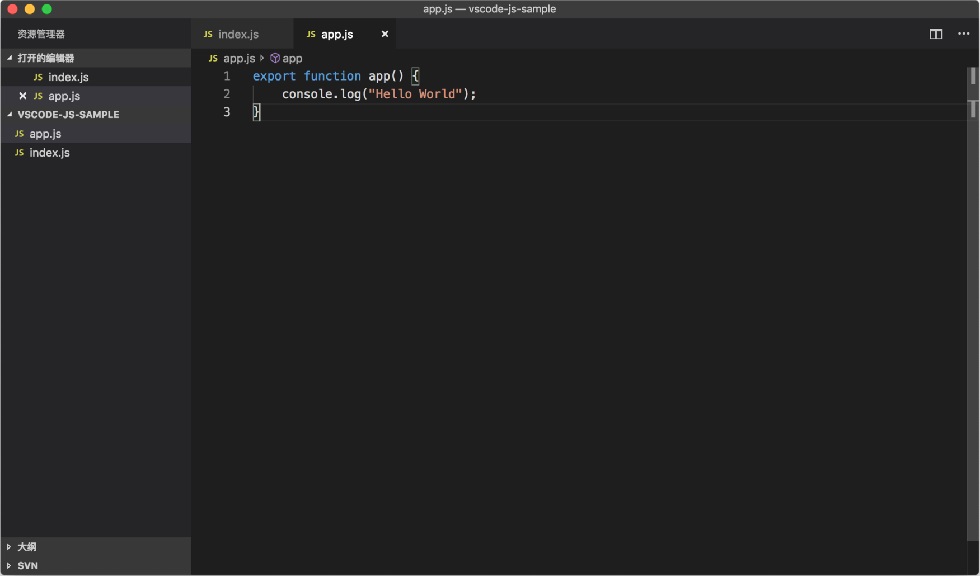This screenshot has width=980, height=576.
Task: Click the app.js breadcrumb link
Action: (x=239, y=58)
